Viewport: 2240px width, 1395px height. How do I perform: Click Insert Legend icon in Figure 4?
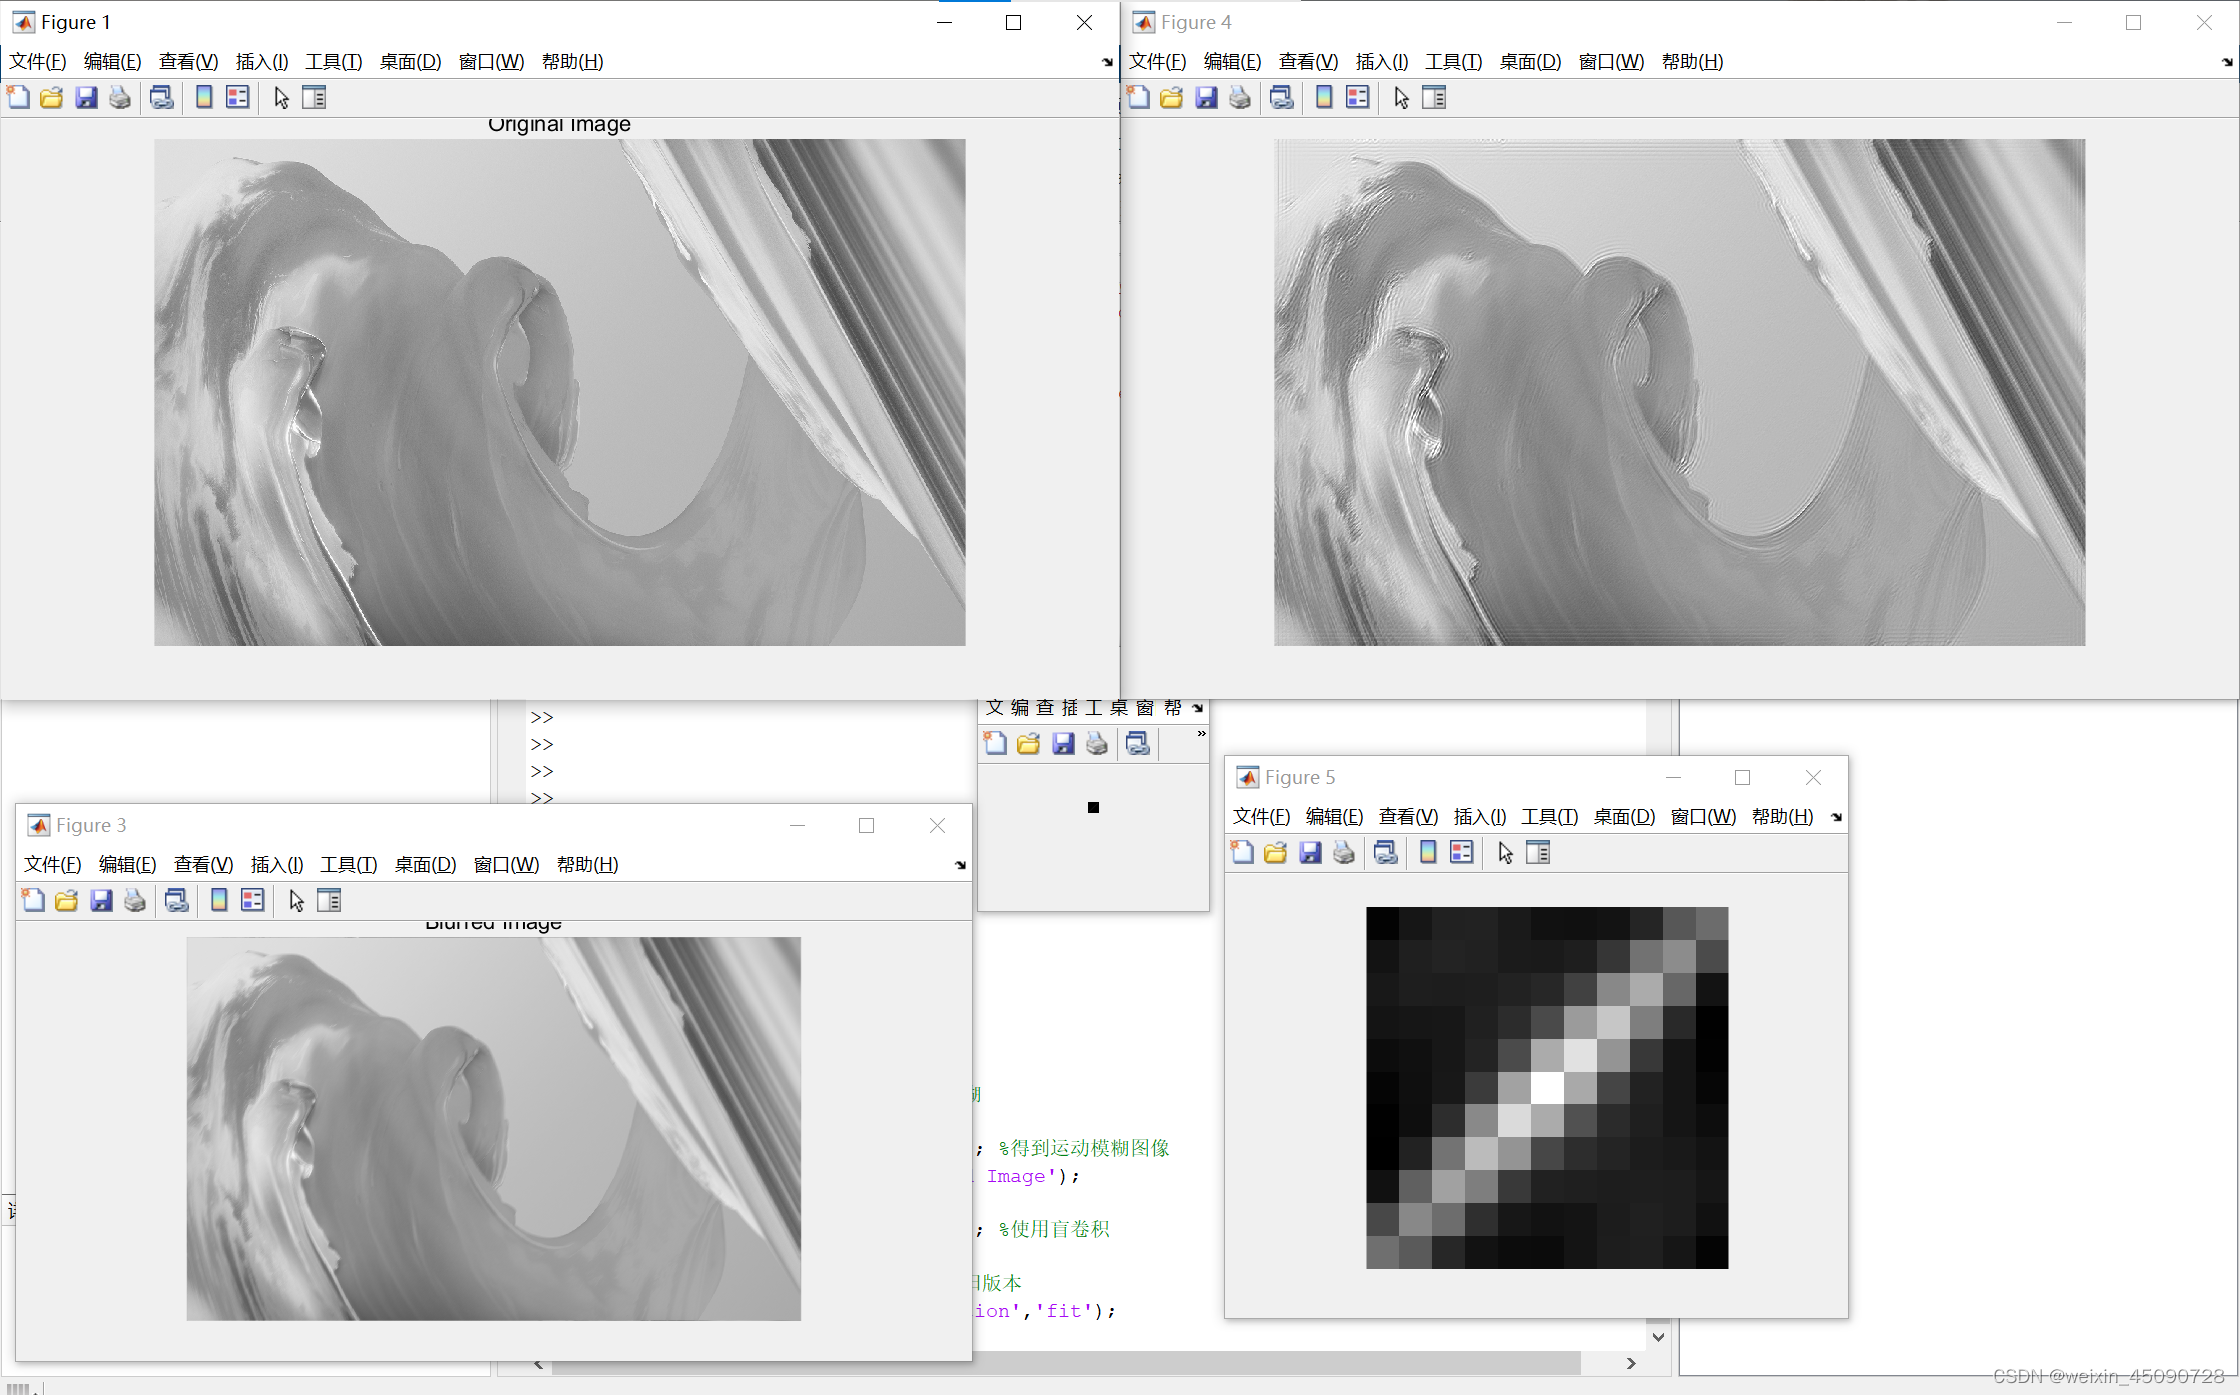coord(1357,97)
